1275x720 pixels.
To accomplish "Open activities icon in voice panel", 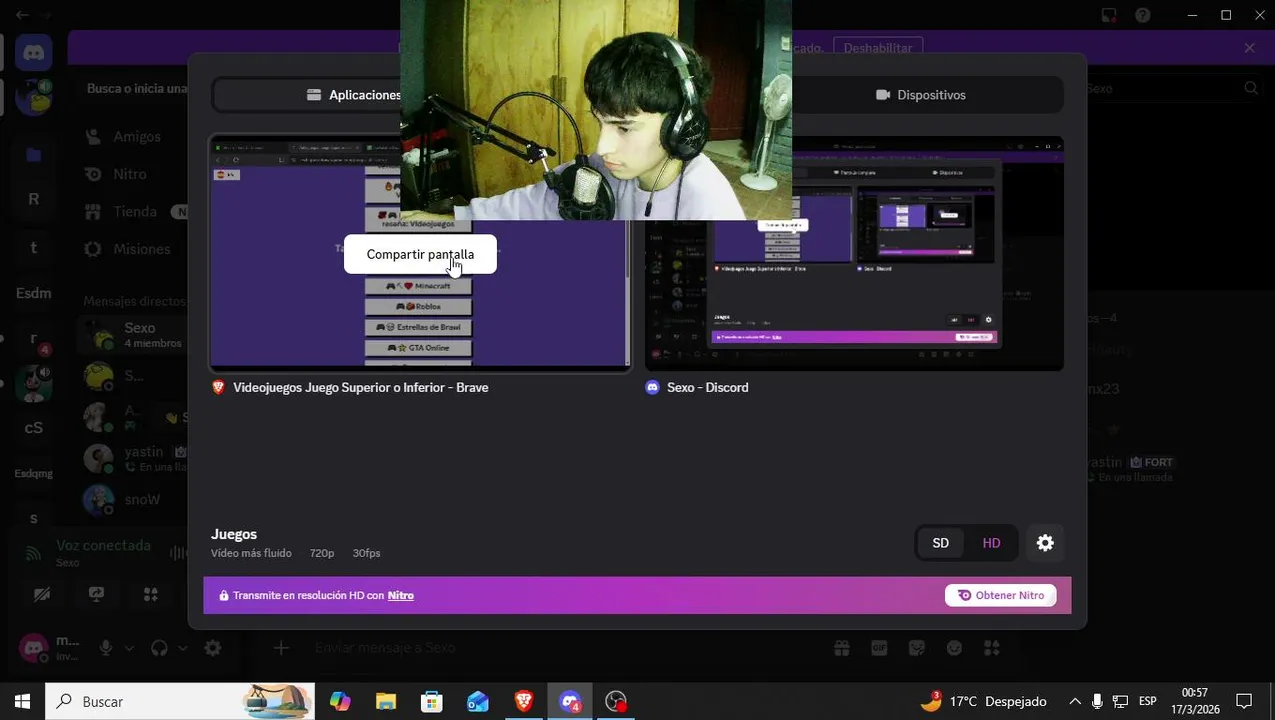I will (151, 594).
